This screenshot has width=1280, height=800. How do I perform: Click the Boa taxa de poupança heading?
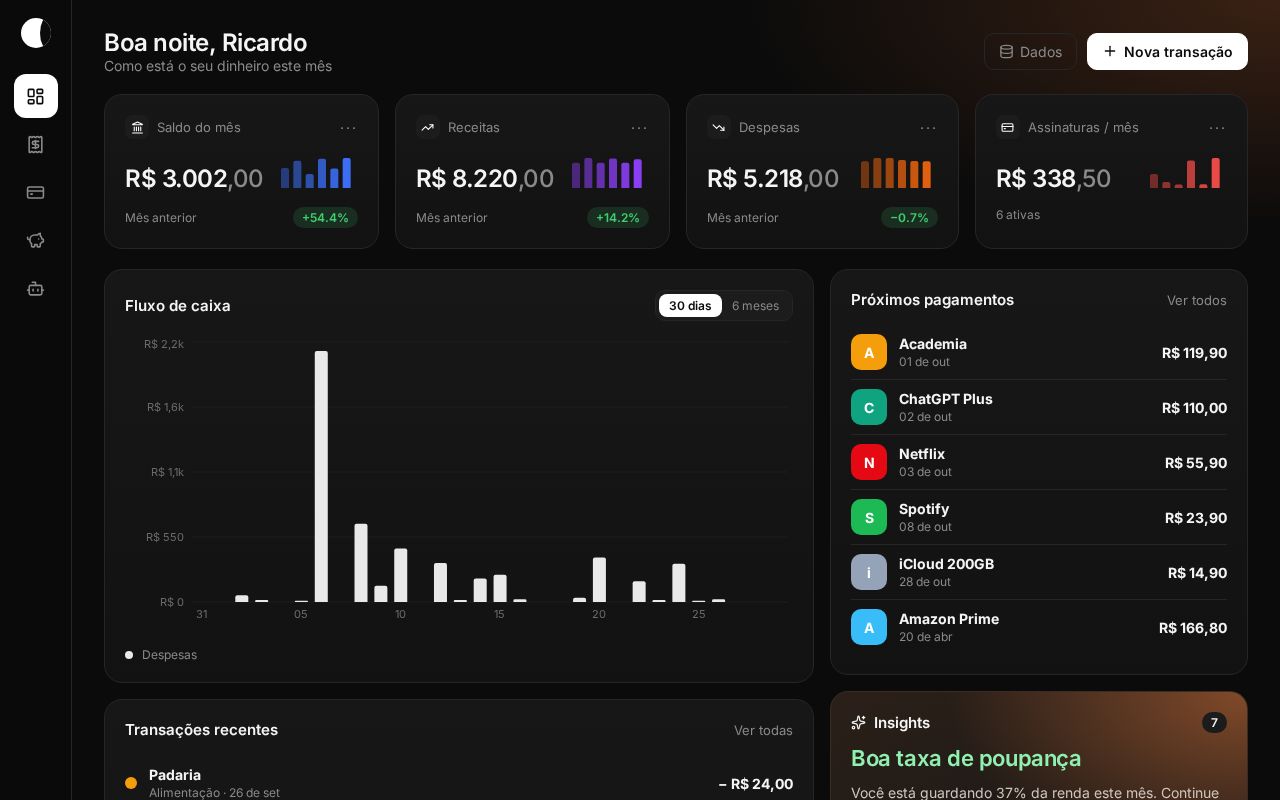pyautogui.click(x=966, y=758)
